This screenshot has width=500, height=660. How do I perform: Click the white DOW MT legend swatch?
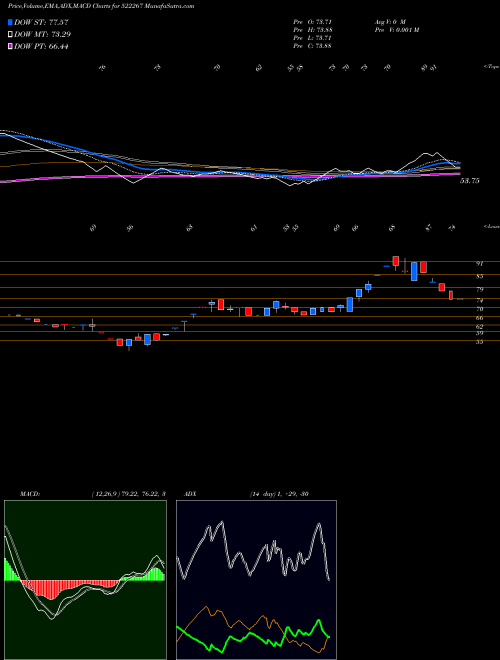tap(10, 35)
